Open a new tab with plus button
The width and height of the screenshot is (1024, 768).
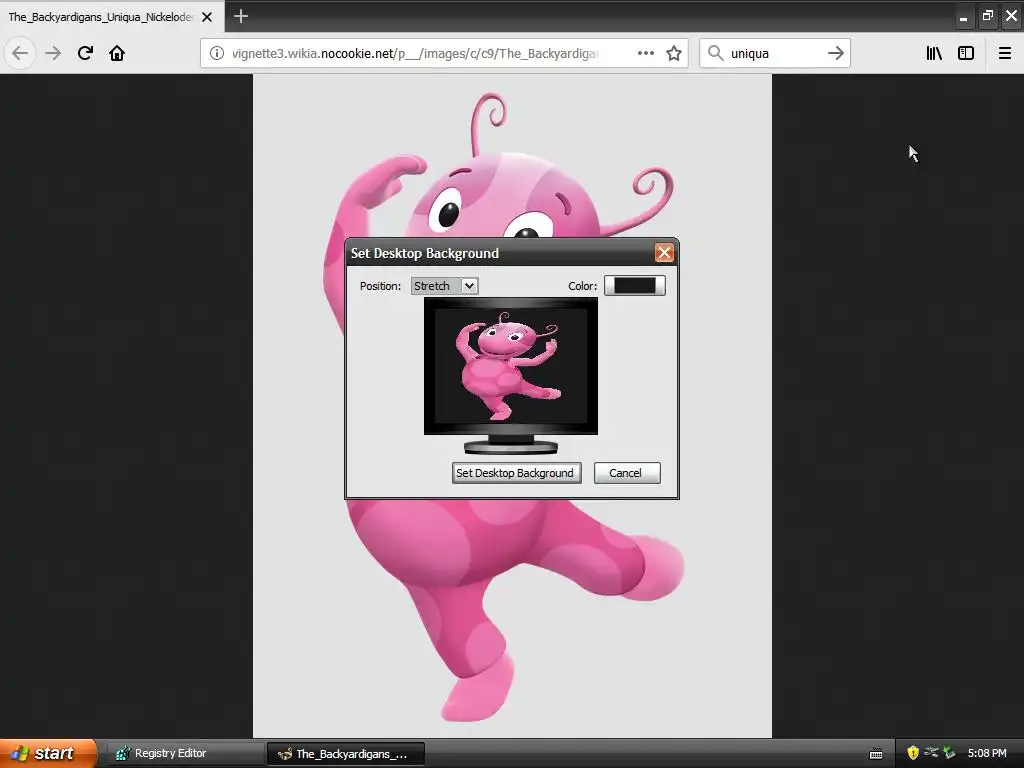point(241,16)
